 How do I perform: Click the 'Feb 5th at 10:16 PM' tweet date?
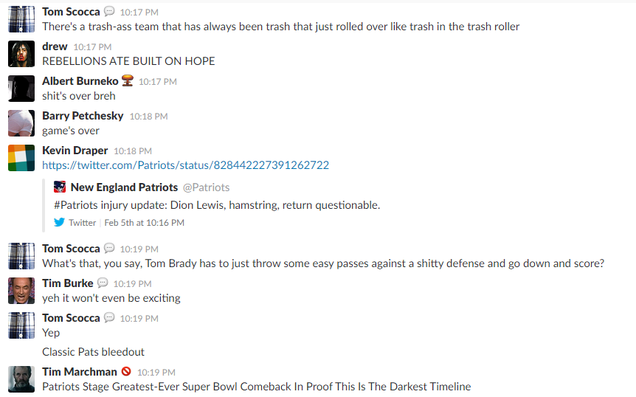144,223
